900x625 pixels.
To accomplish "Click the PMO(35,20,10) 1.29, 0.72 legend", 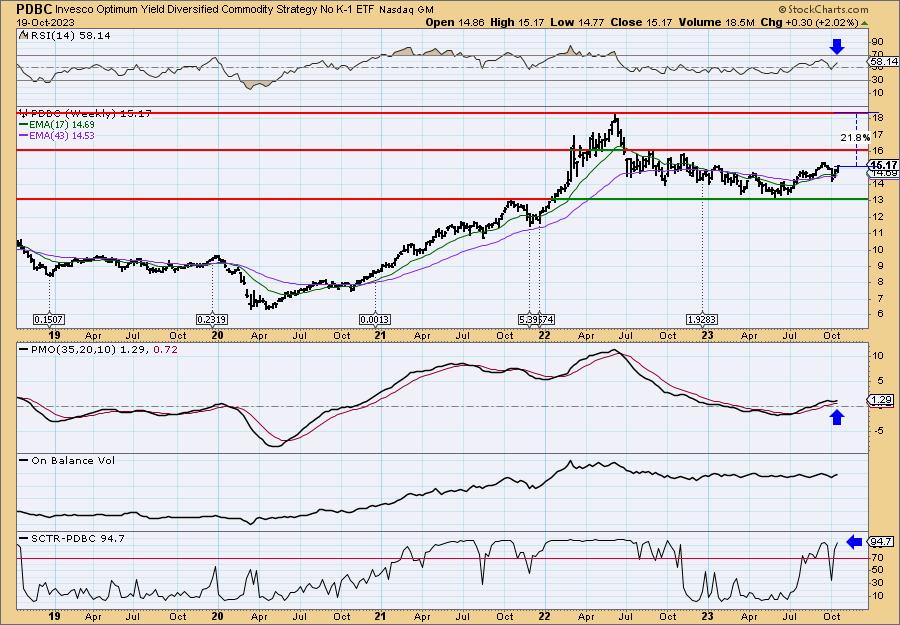I will click(x=99, y=348).
